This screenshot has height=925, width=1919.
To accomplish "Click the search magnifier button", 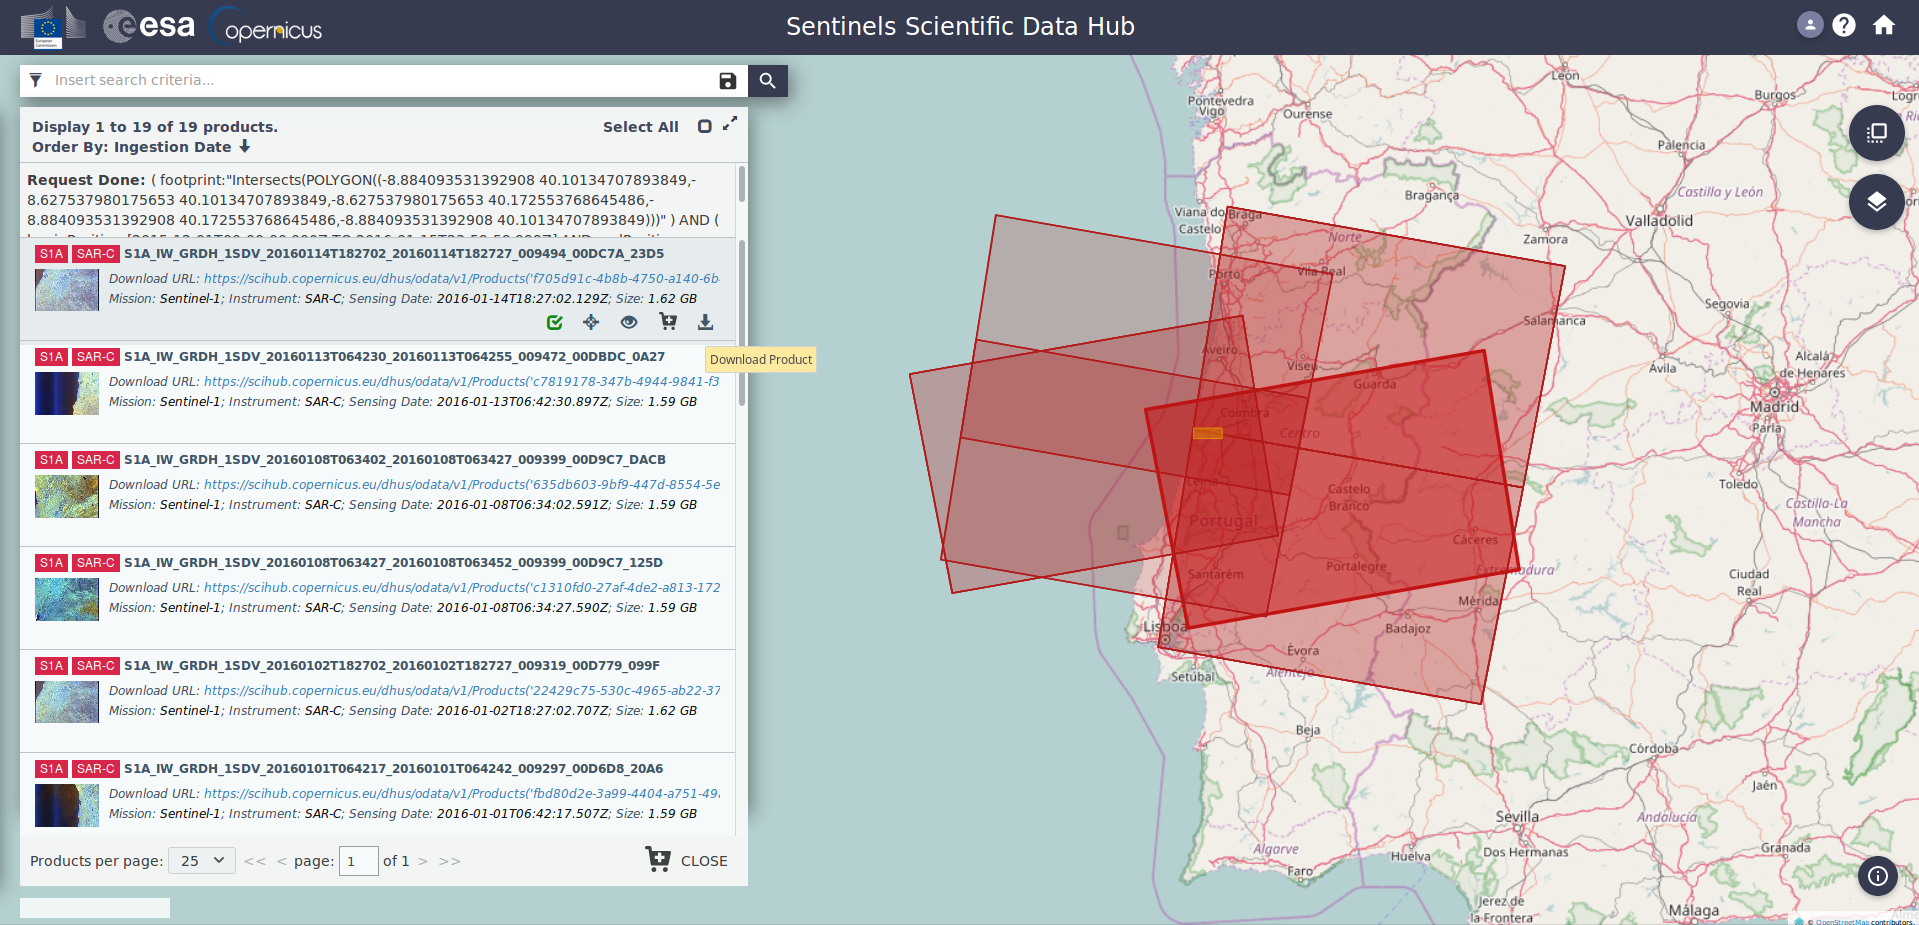I will pos(767,81).
